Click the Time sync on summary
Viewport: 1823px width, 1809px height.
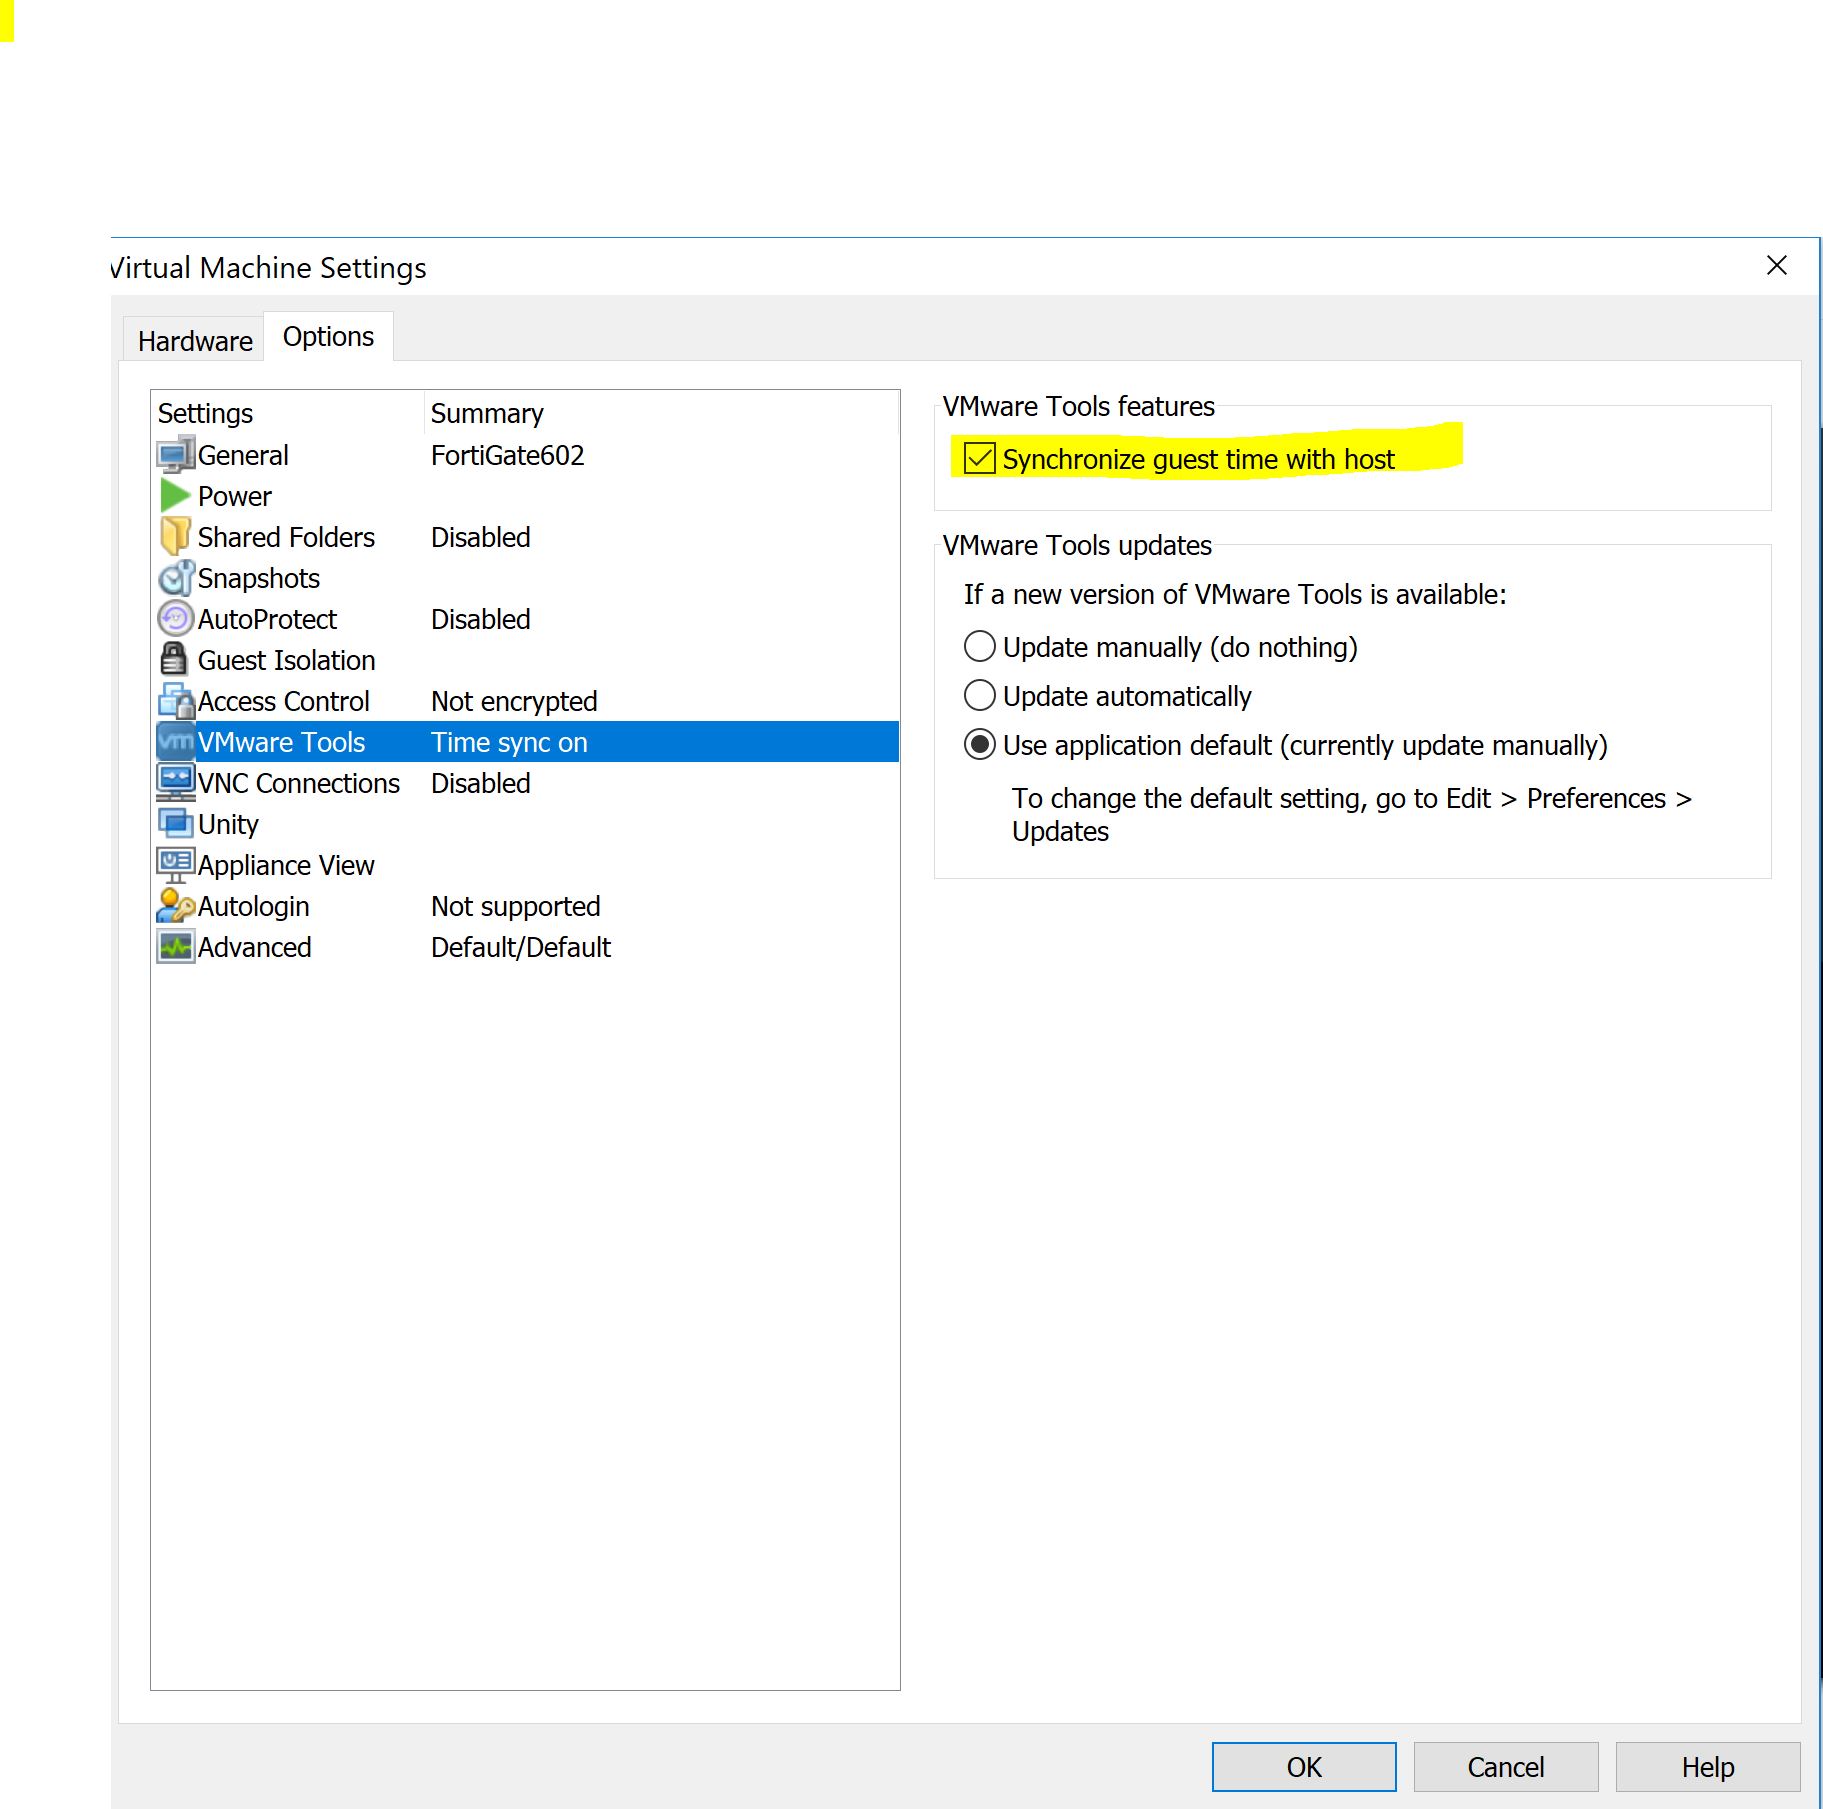509,742
